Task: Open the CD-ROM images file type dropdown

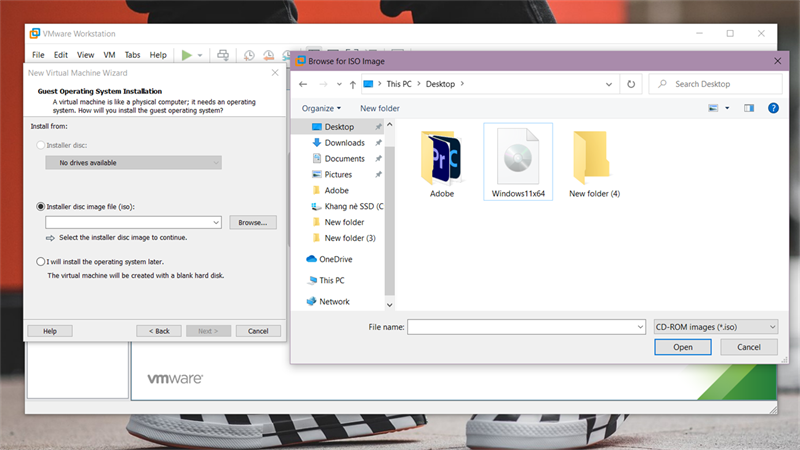Action: (x=714, y=326)
